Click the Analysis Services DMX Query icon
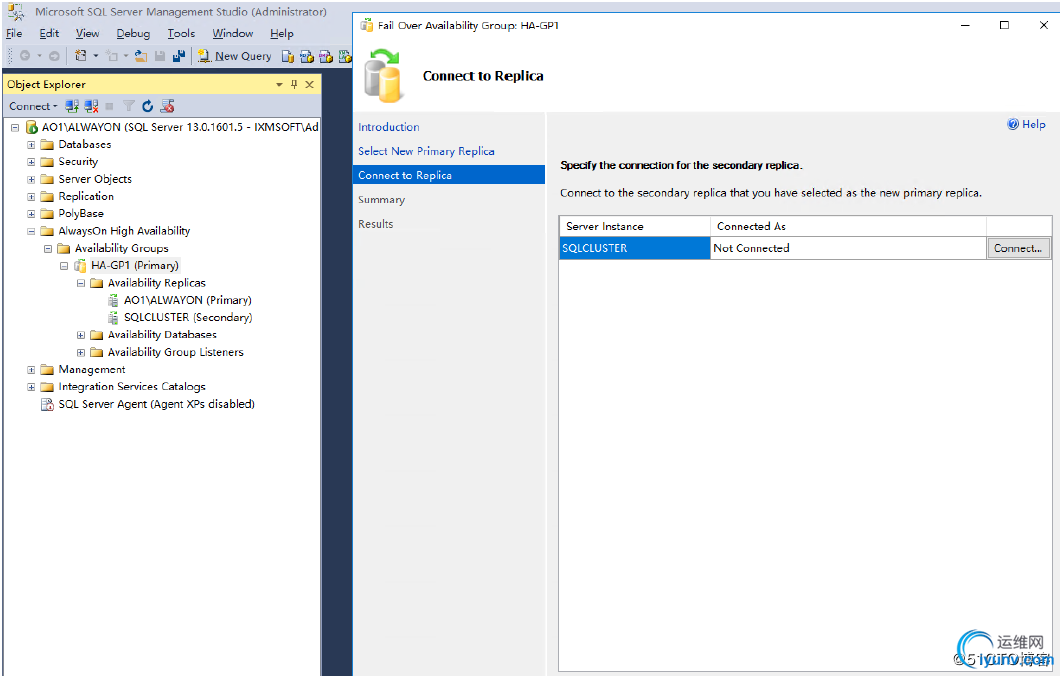Image resolution: width=1060 pixels, height=676 pixels. pyautogui.click(x=326, y=57)
